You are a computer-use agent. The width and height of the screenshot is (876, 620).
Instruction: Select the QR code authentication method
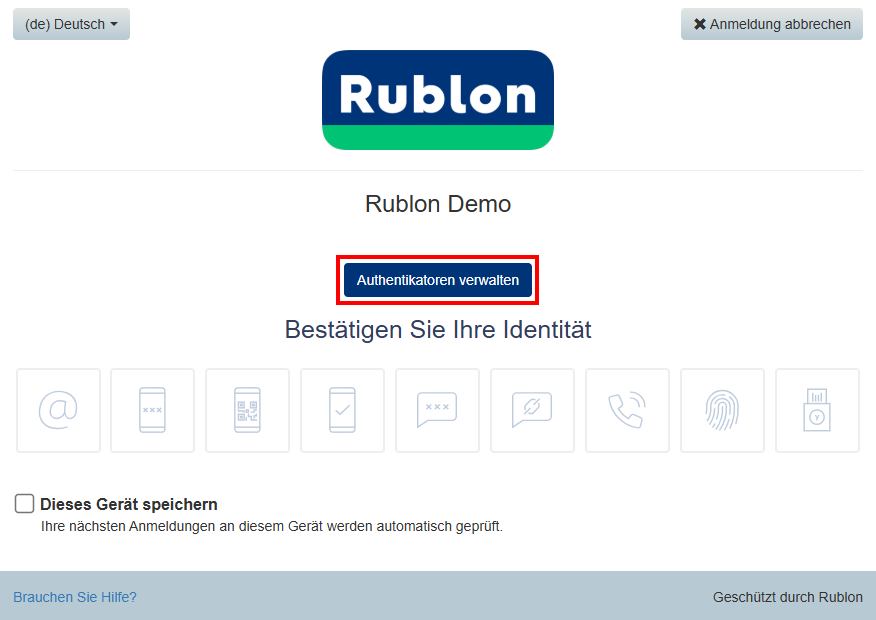[247, 410]
